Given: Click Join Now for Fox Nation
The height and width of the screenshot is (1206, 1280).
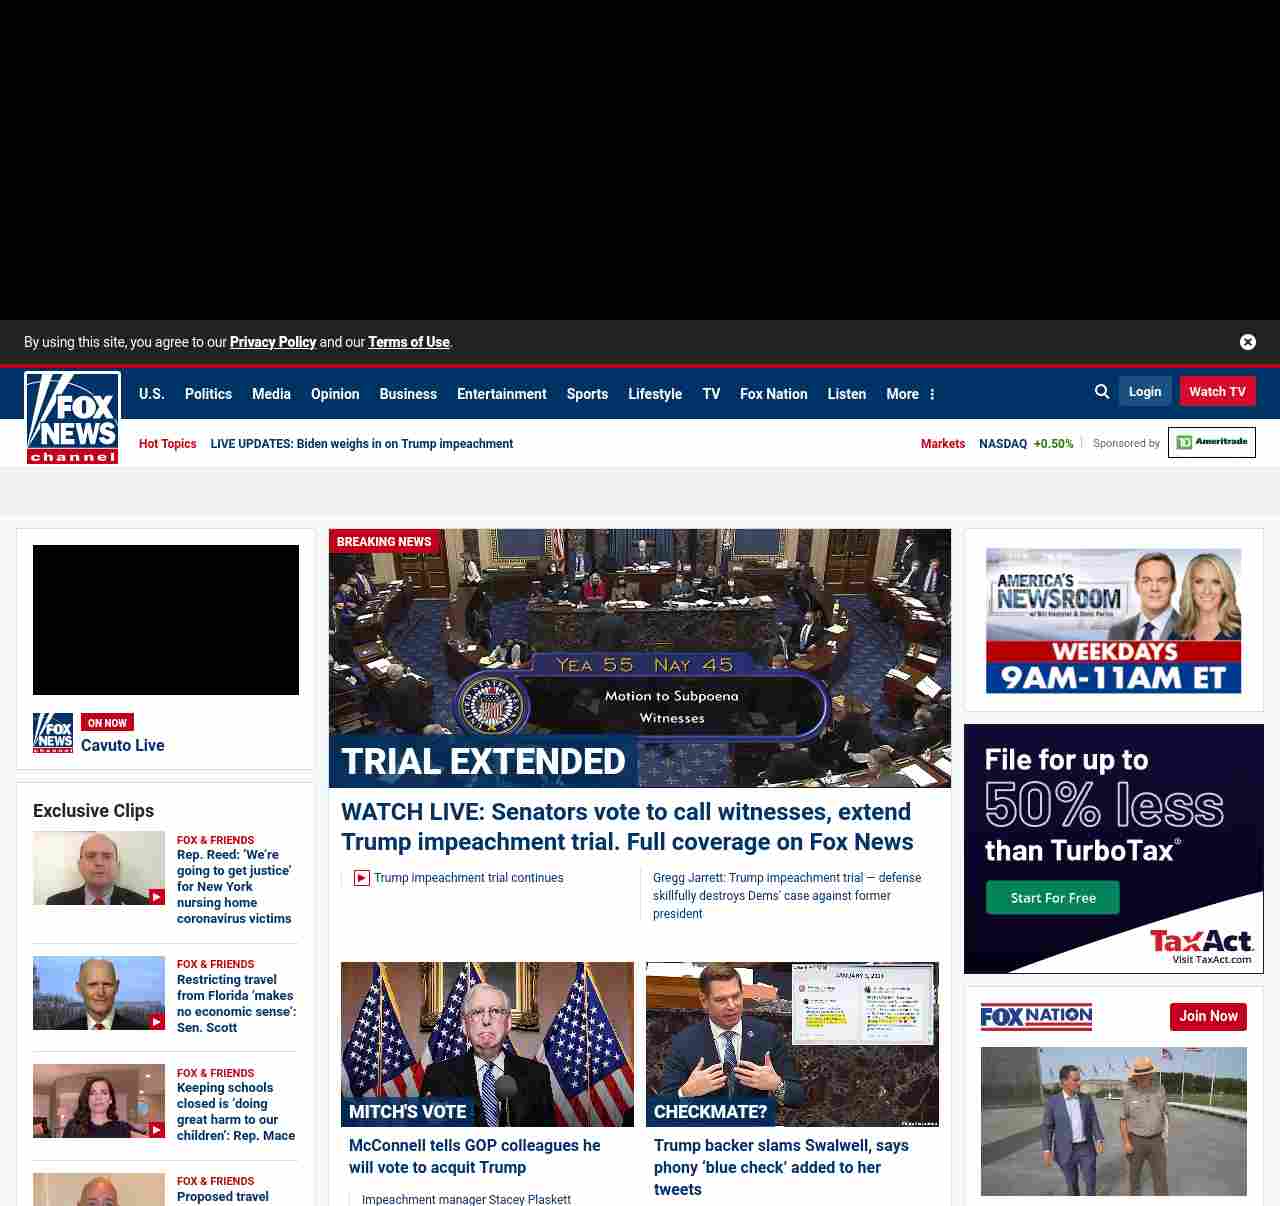Looking at the screenshot, I should point(1208,1016).
